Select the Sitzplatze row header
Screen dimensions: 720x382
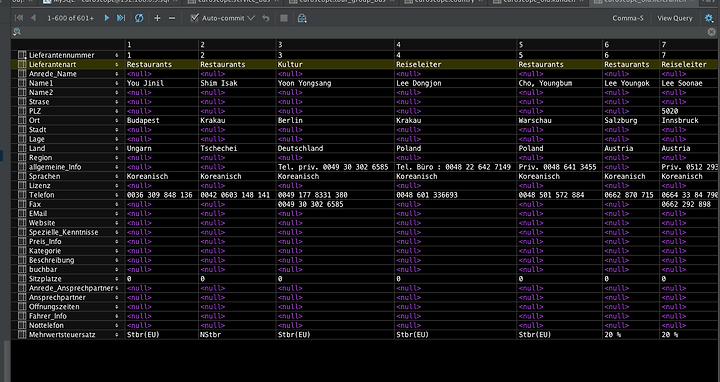68,279
